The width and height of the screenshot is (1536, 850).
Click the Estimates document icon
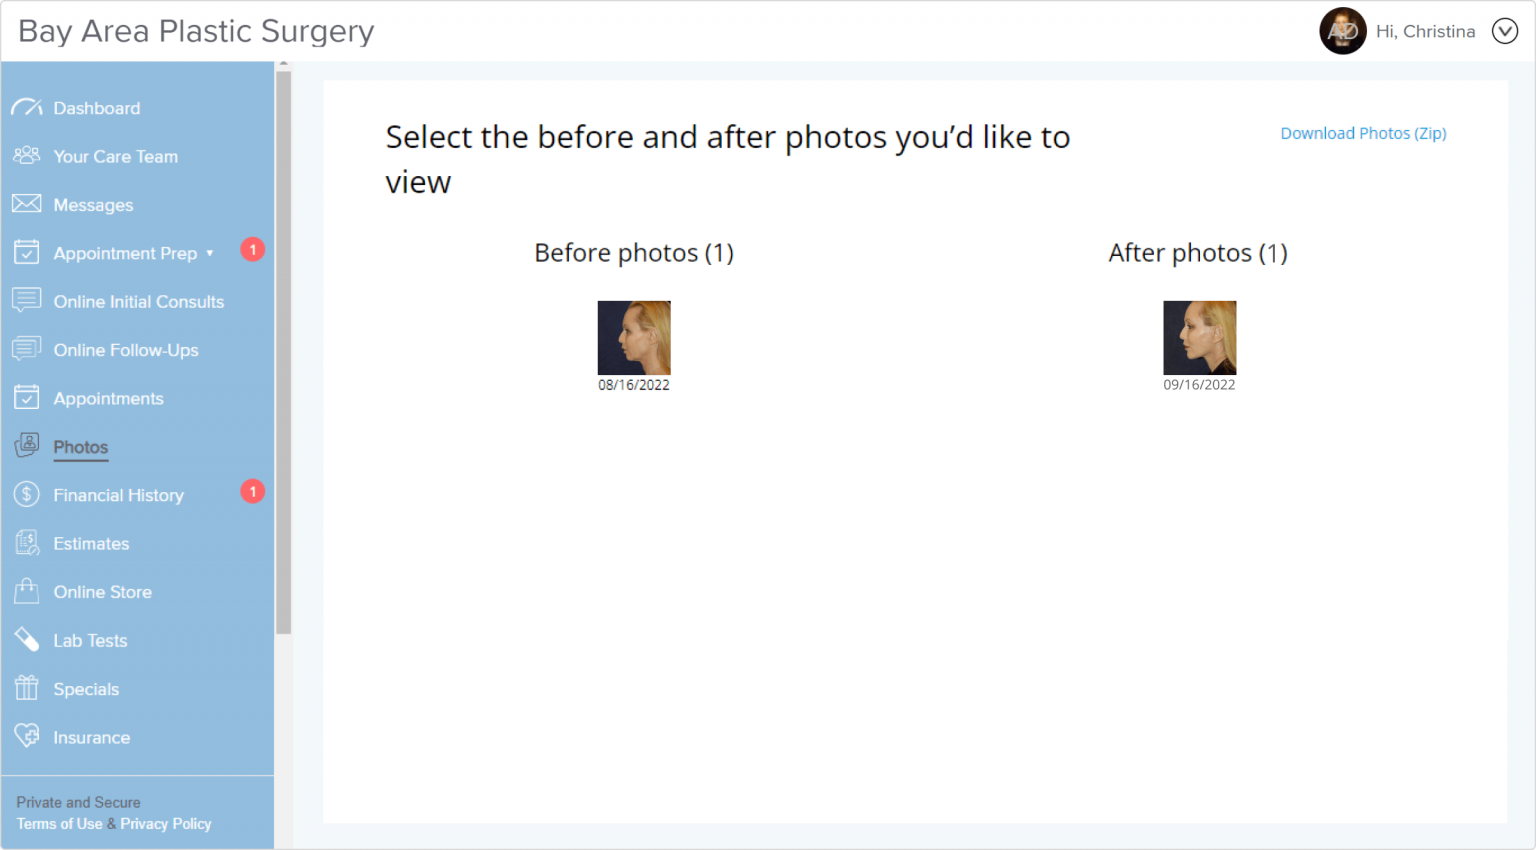(x=27, y=543)
